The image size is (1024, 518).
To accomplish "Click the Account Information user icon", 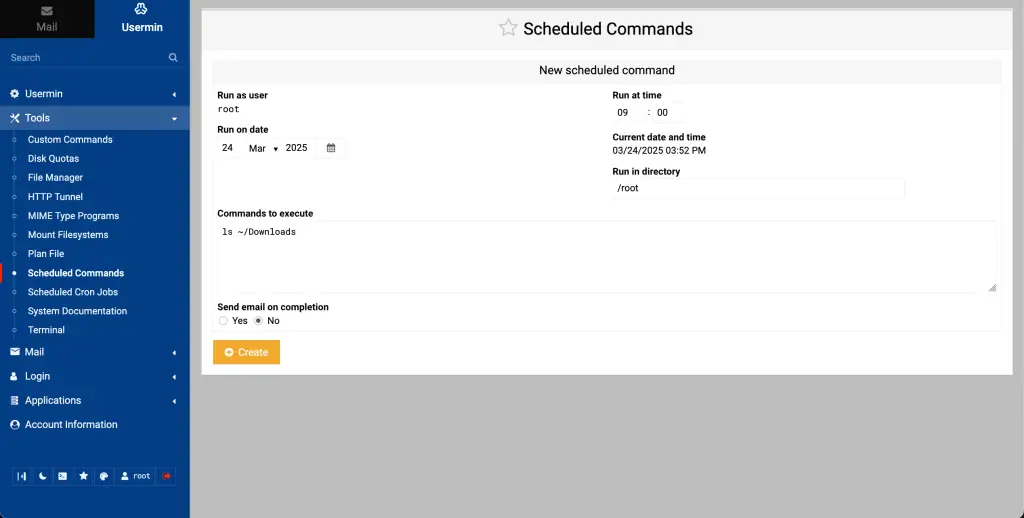I will click(x=14, y=425).
